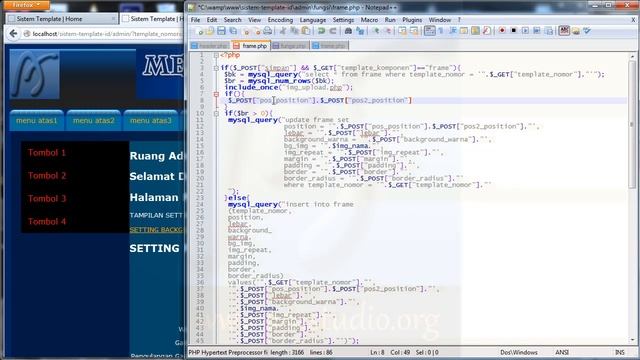This screenshot has height=360, width=640.
Task: Undo last edit with green arrow
Action: (322, 31)
